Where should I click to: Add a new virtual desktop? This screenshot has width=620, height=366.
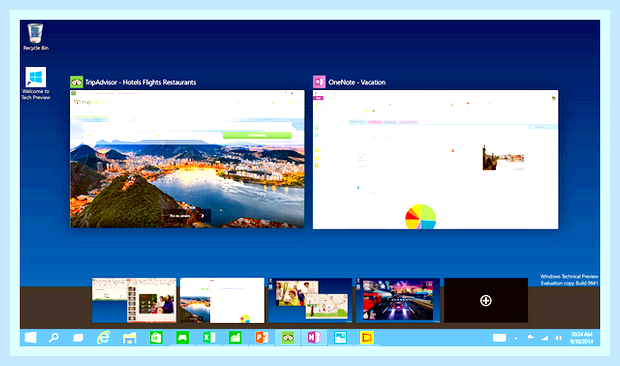point(486,300)
